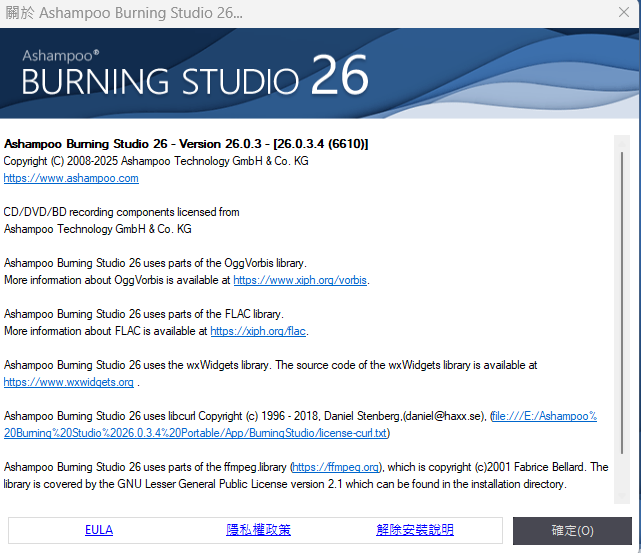Click the 'uses parts of the OggVorbis library' line
The image size is (641, 553).
(x=155, y=263)
